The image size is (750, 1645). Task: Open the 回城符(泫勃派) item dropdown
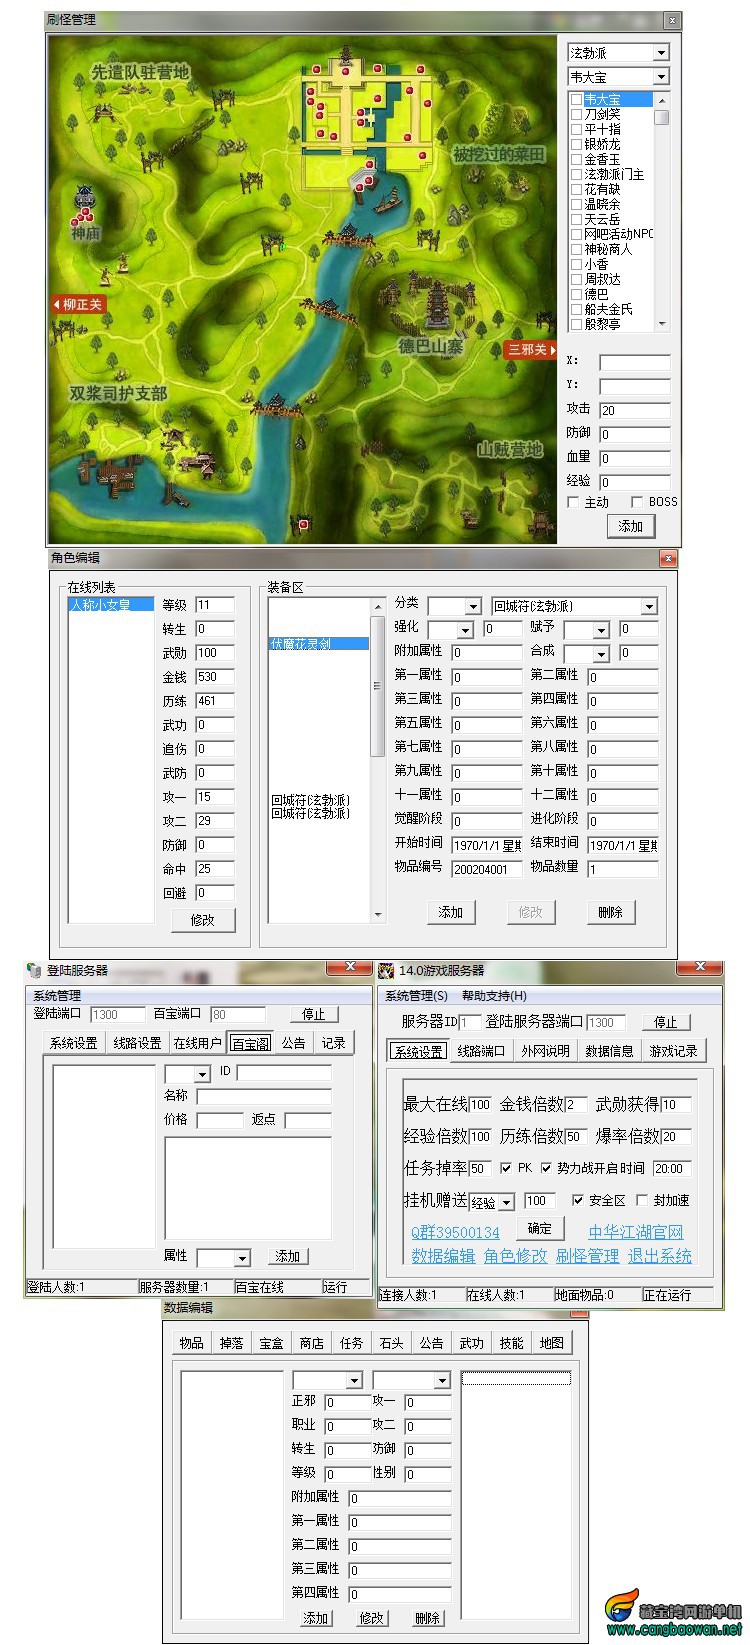point(649,606)
